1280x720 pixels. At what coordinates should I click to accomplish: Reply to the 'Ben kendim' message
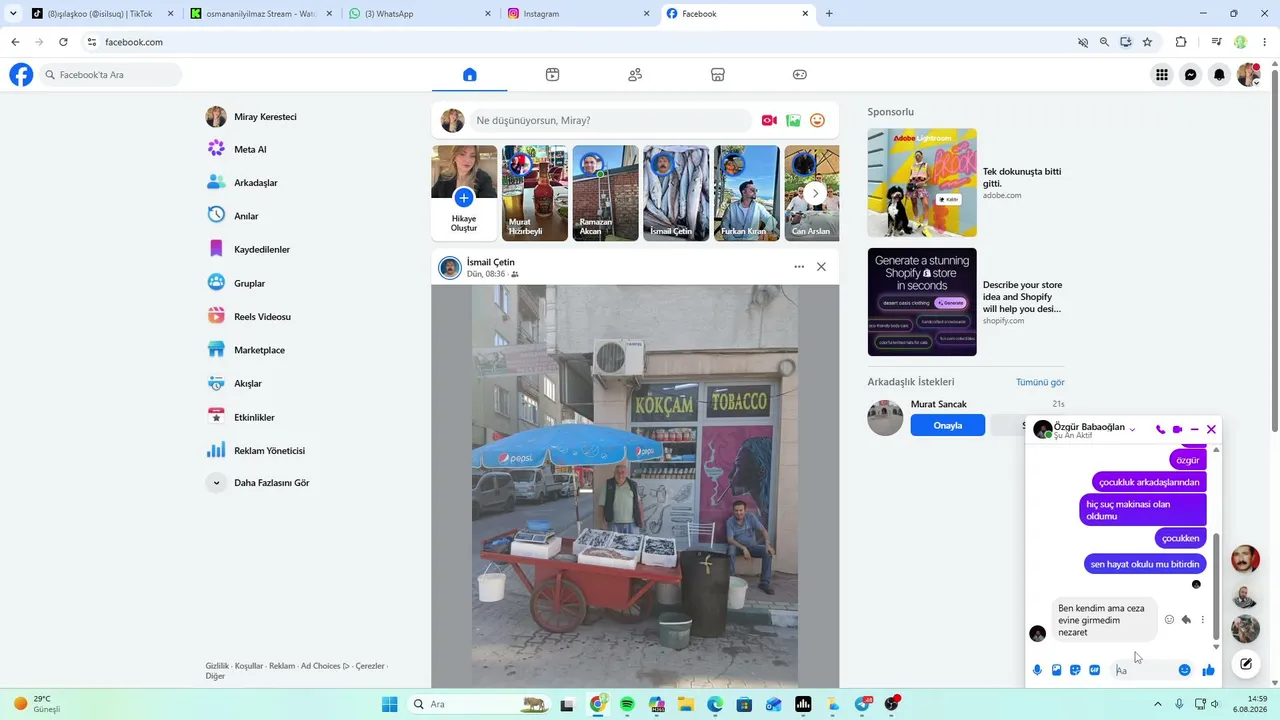[x=1186, y=620]
